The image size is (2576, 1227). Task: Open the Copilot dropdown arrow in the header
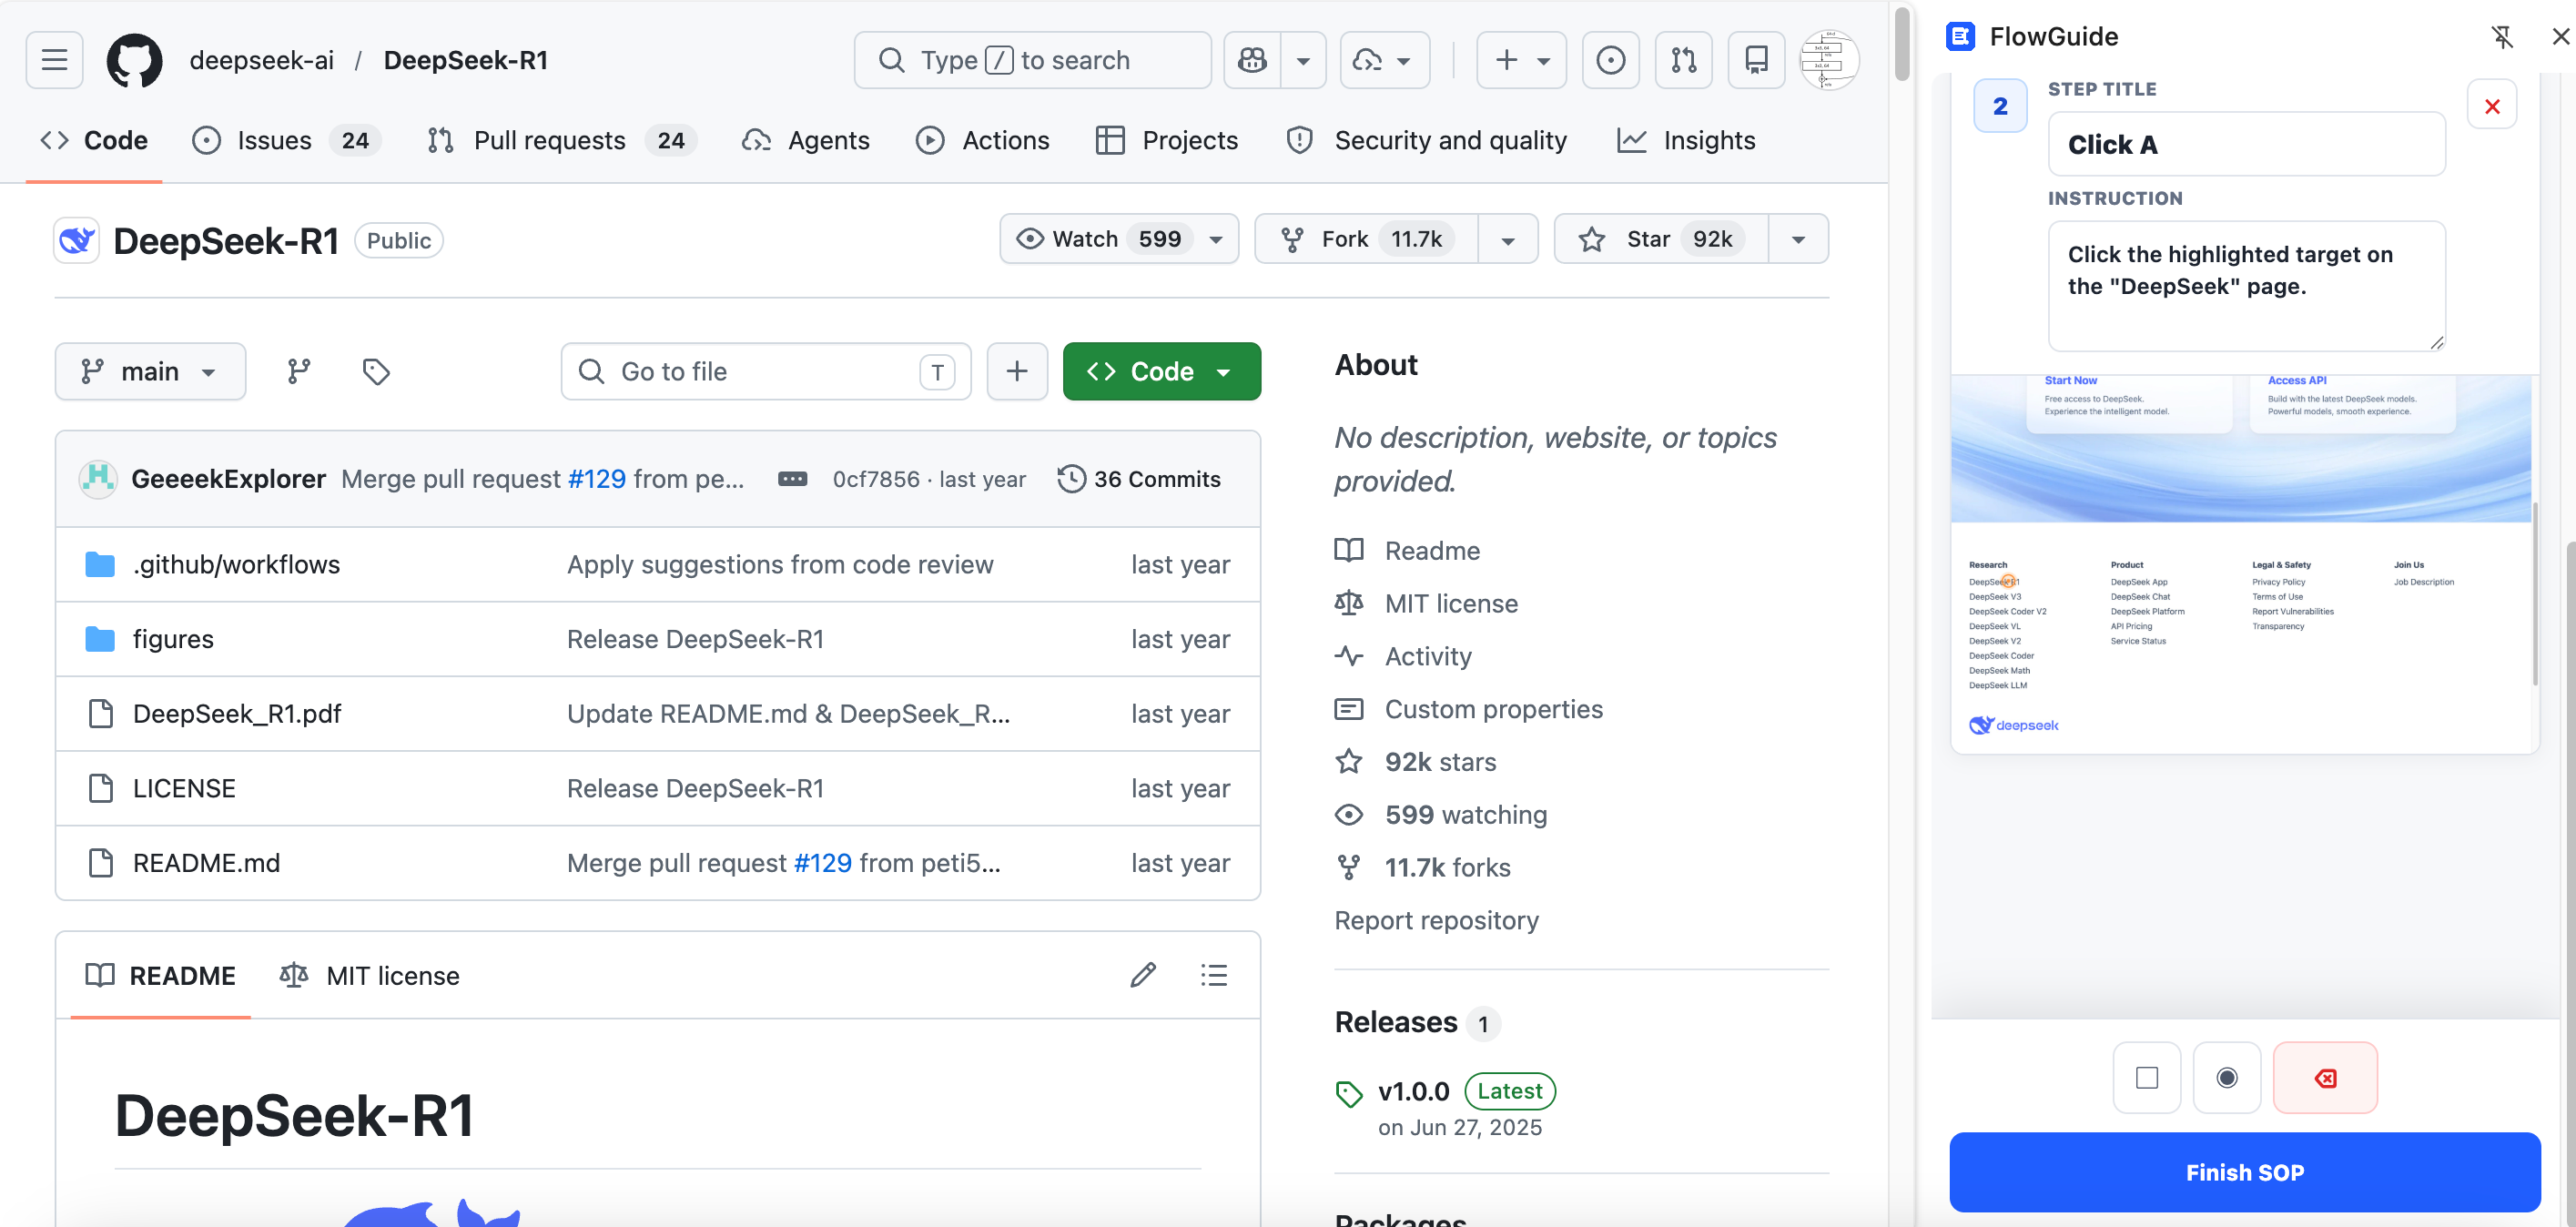[x=1303, y=60]
